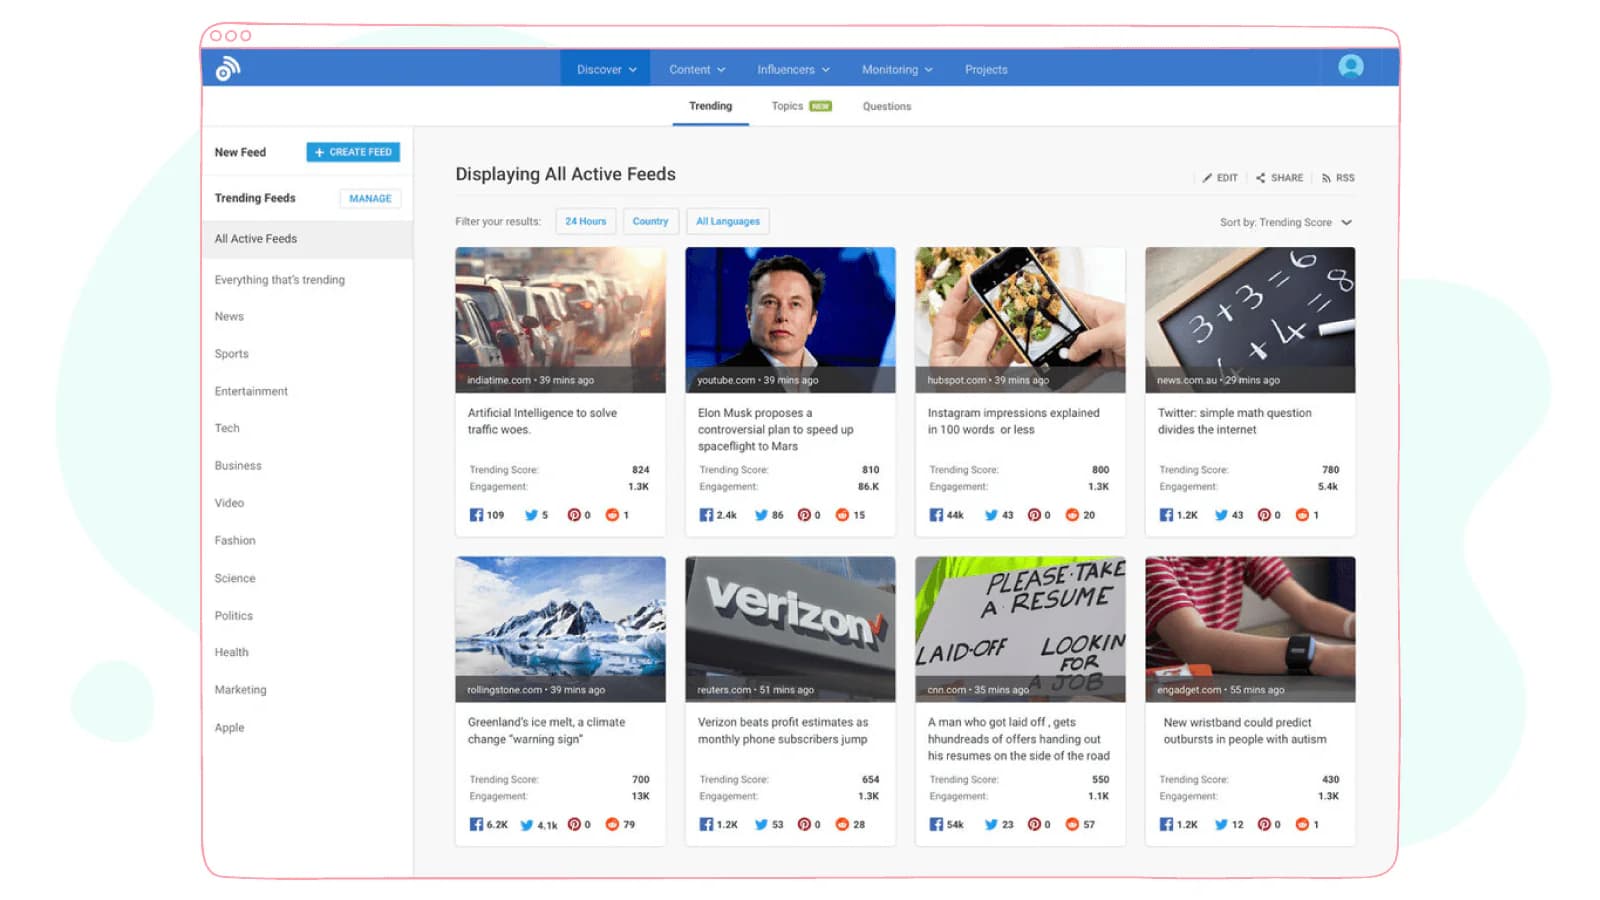Open Elon Musk article thumbnail

[790, 320]
